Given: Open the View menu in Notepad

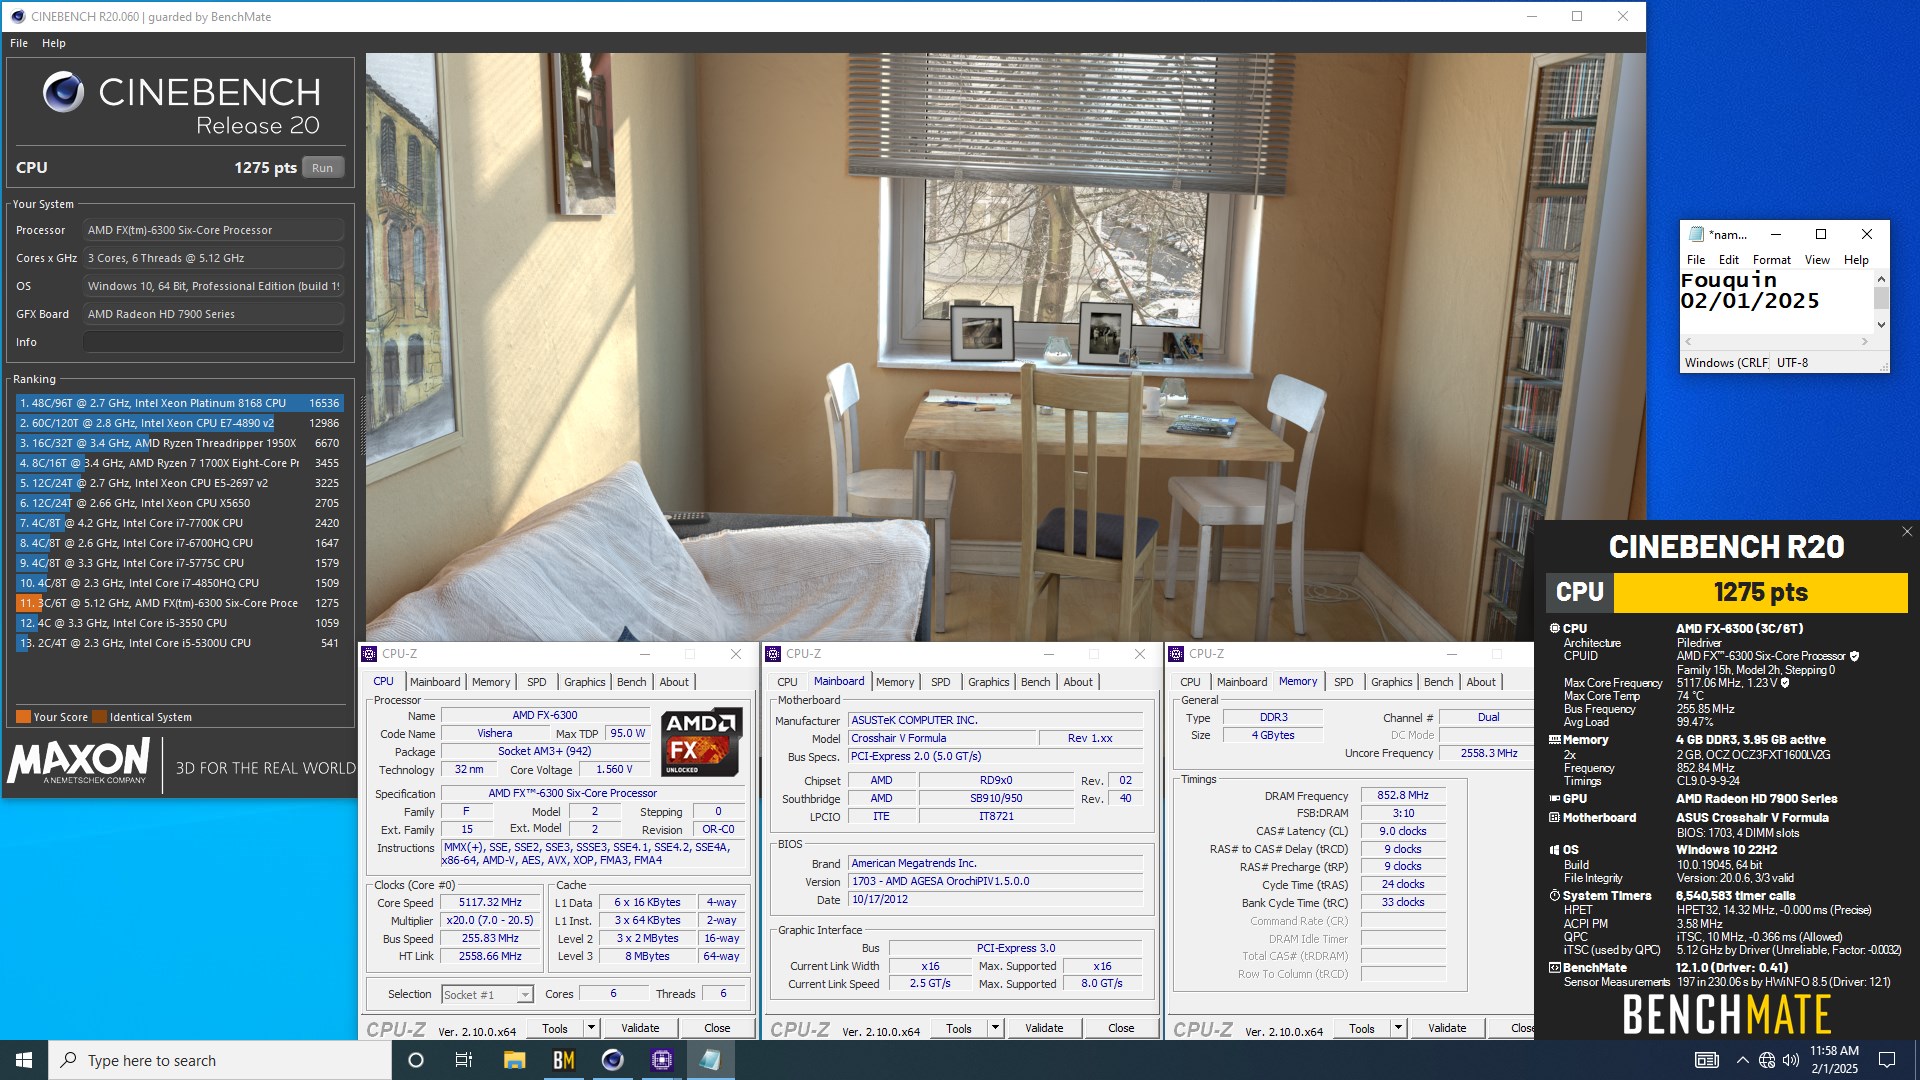Looking at the screenshot, I should coord(1817,260).
